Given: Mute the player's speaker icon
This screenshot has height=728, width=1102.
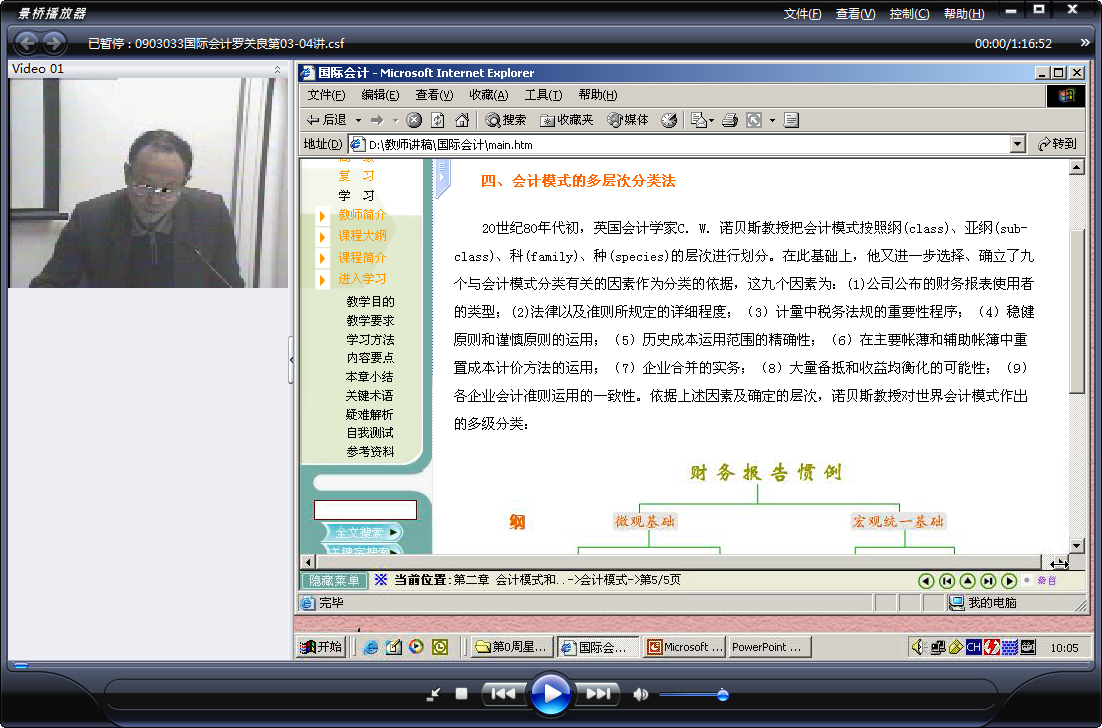Looking at the screenshot, I should click(640, 695).
